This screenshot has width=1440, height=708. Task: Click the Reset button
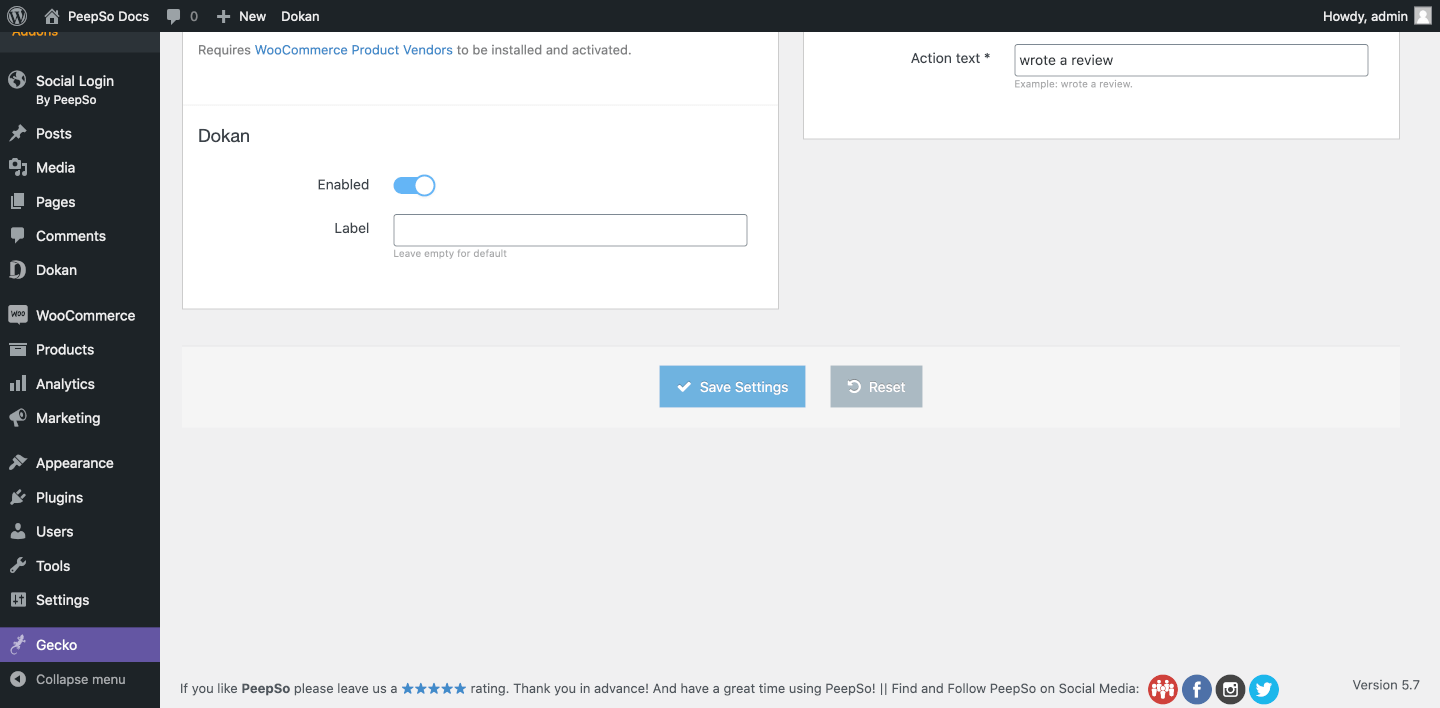click(876, 387)
